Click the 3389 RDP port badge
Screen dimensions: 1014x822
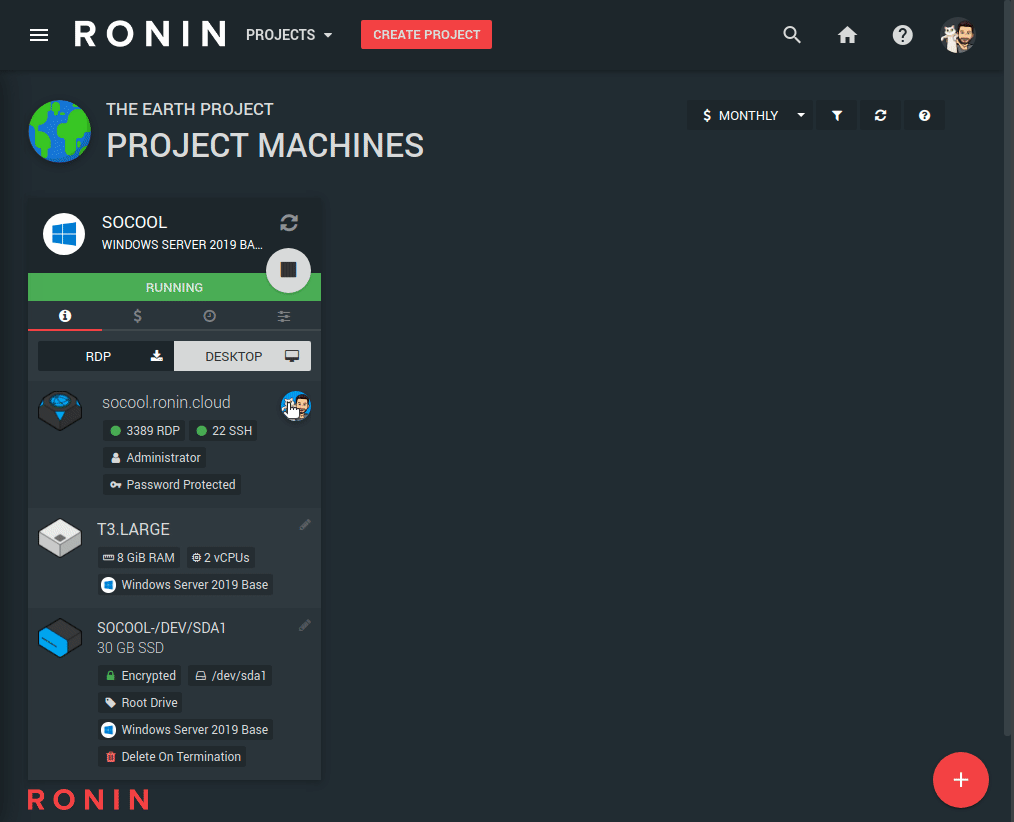coord(144,431)
